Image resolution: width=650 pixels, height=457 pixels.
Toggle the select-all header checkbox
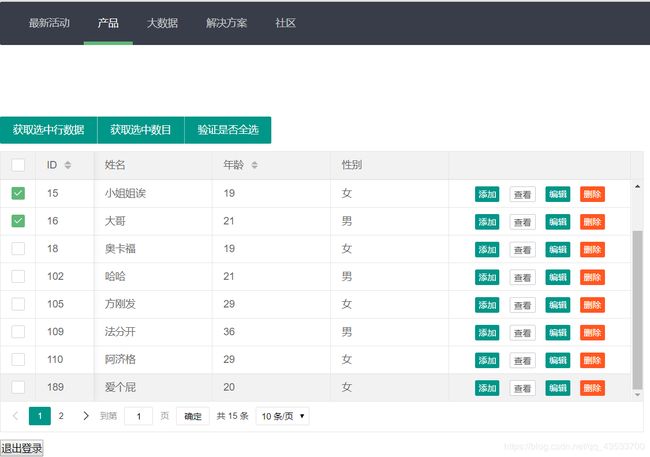[x=18, y=165]
